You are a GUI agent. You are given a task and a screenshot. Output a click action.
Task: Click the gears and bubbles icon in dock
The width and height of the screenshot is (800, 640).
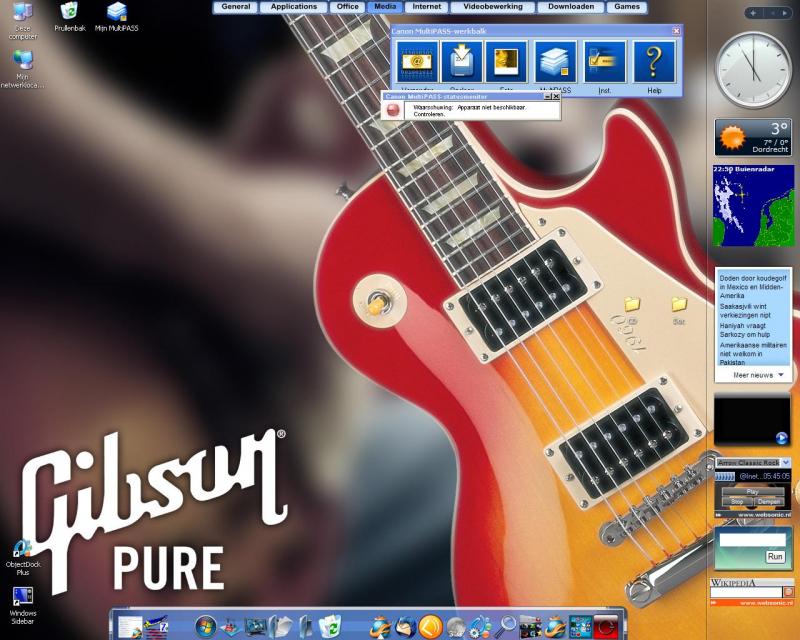(x=480, y=627)
